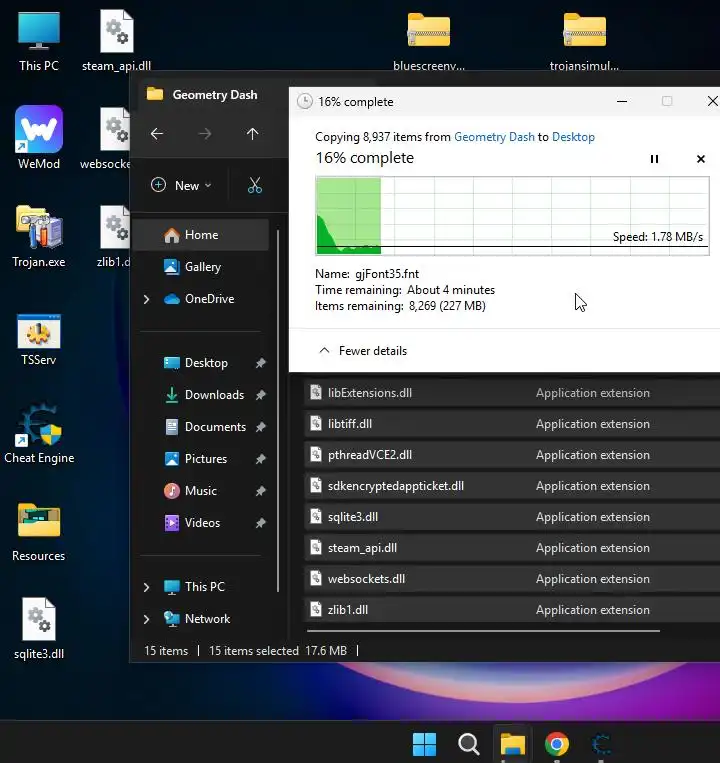Select the sqlite3.dll file in Explorer list
Viewport: 720px width, 763px height.
coord(512,517)
